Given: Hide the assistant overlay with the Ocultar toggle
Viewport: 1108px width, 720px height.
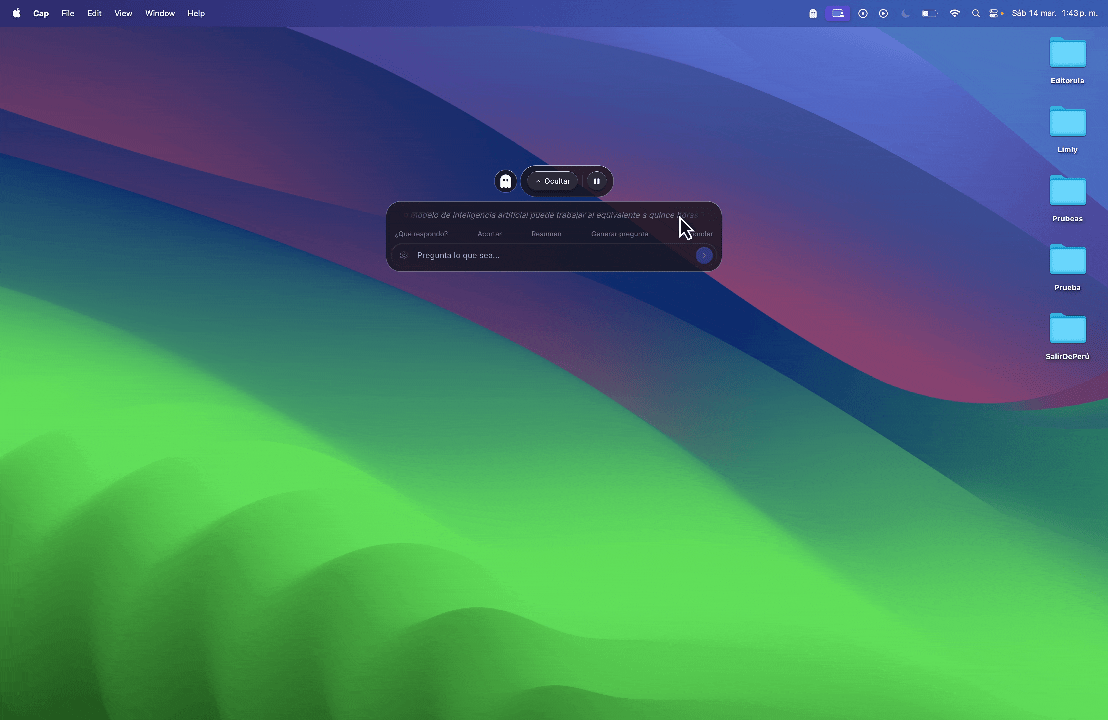Looking at the screenshot, I should click(557, 181).
